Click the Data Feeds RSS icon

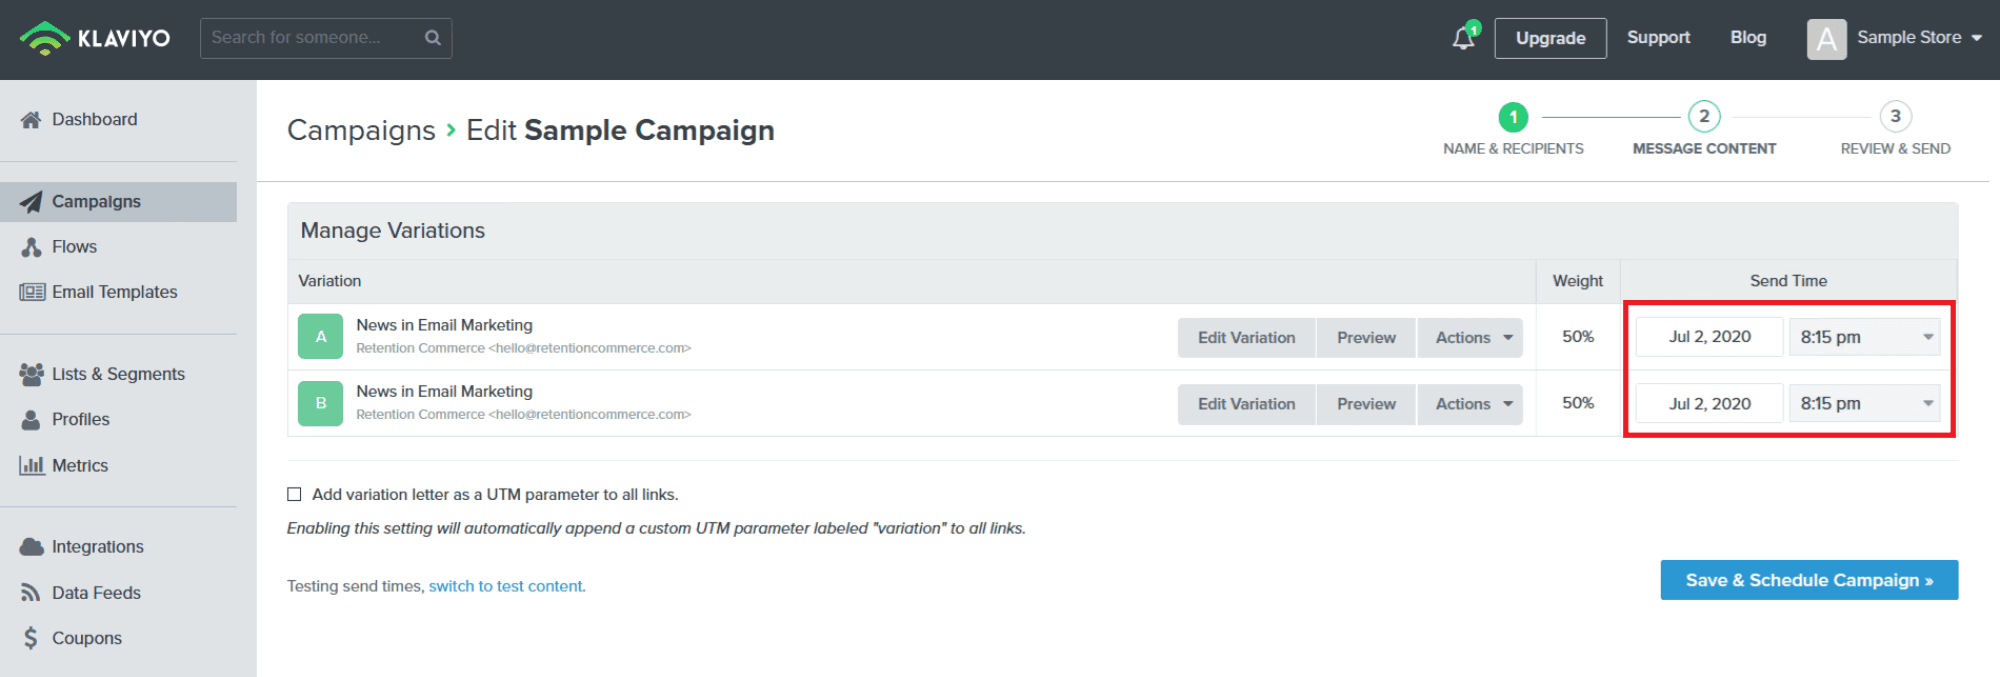point(31,593)
